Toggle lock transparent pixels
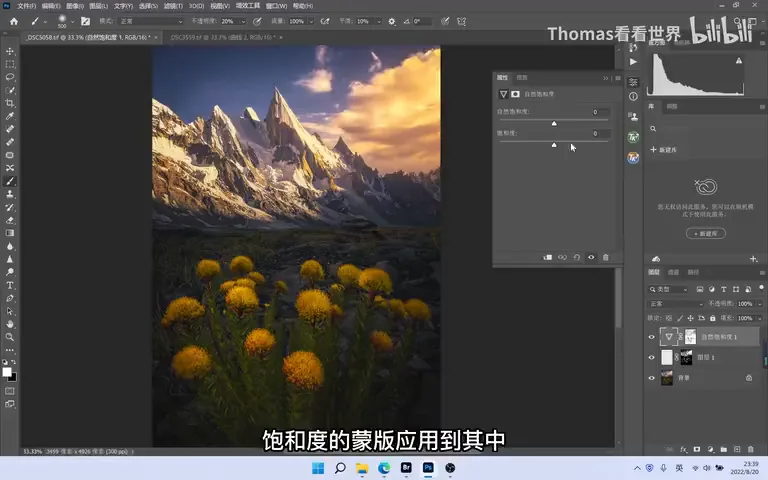Image resolution: width=768 pixels, height=480 pixels. [669, 318]
